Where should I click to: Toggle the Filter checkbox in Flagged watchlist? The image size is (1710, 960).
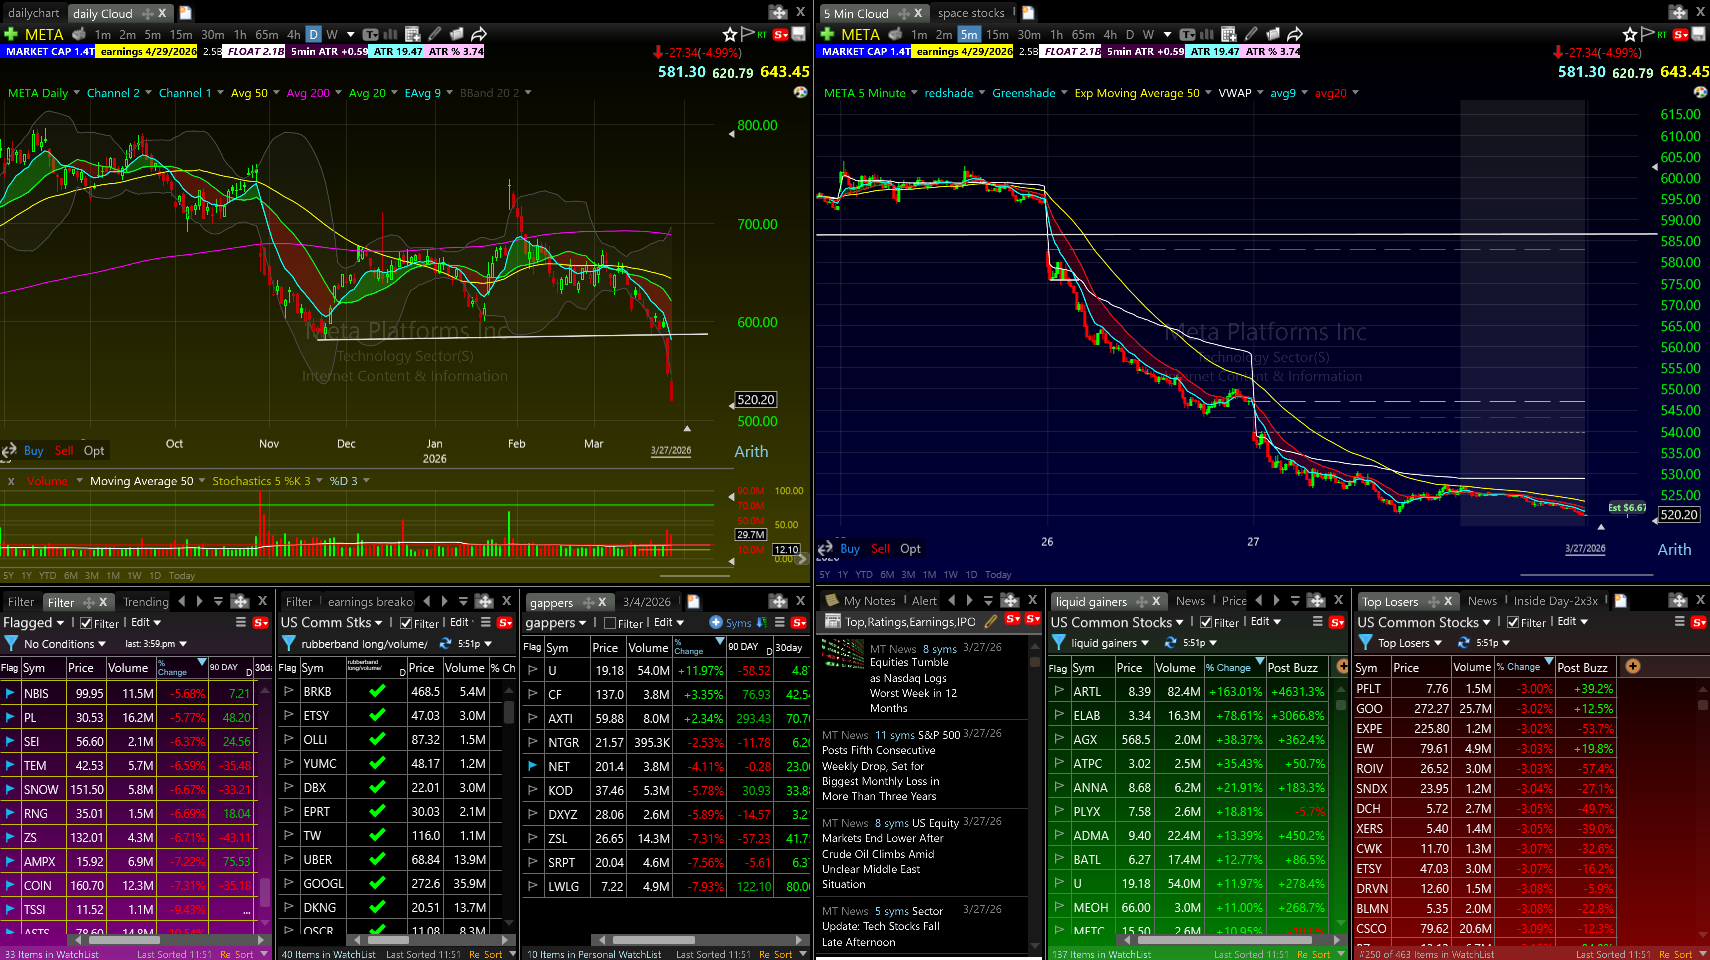(x=86, y=623)
